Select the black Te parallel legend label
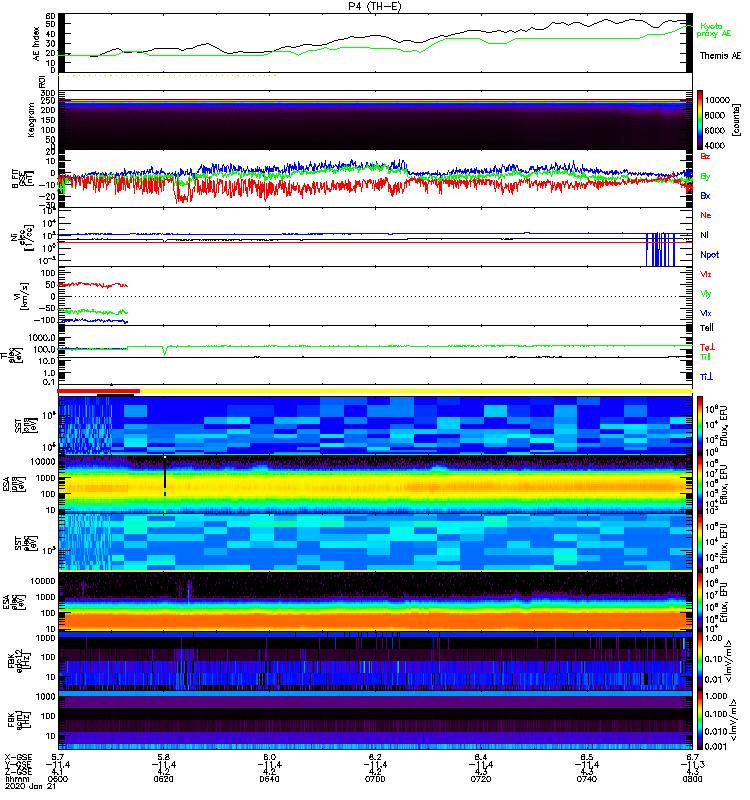This screenshot has width=750, height=800. 707,328
